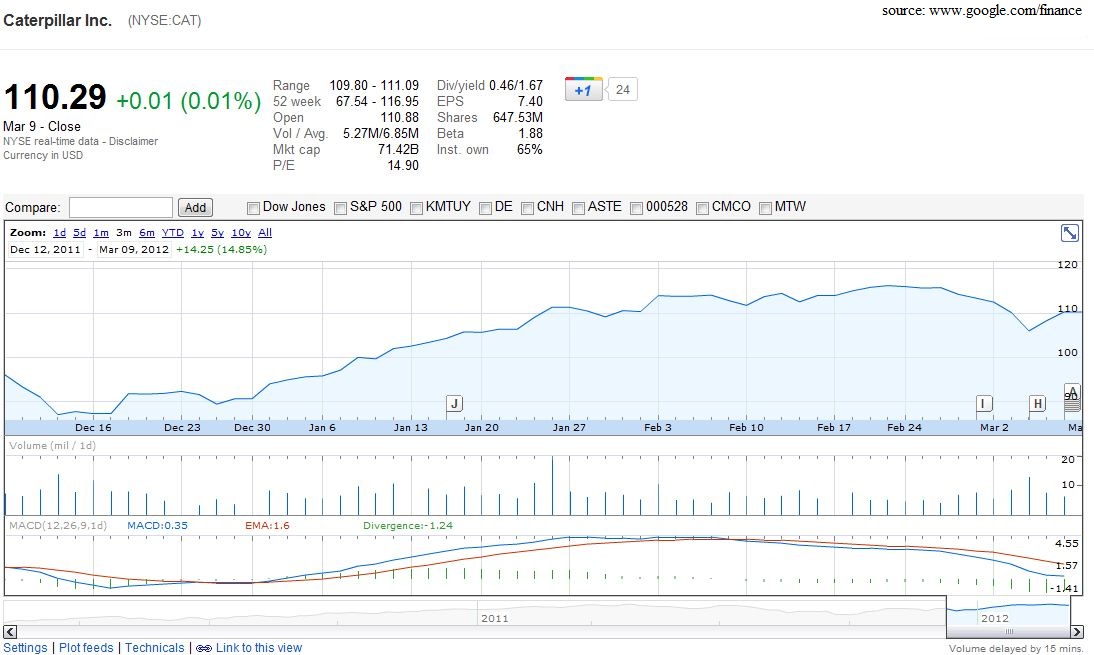The image size is (1094, 655).
Task: Click the EPS value 7.40
Action: (530, 101)
